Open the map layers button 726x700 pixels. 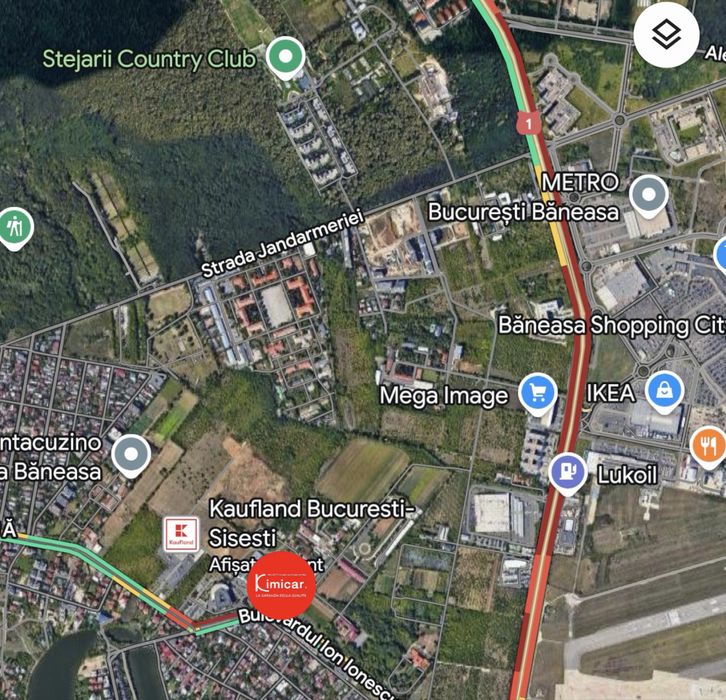(666, 35)
